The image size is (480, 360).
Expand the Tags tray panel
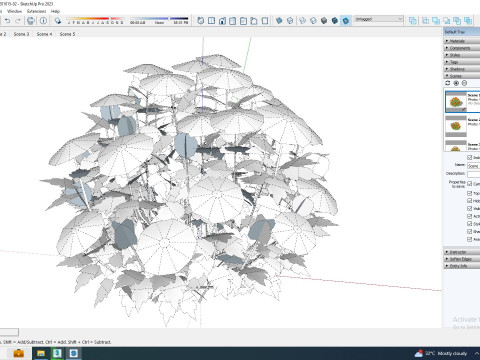point(462,62)
